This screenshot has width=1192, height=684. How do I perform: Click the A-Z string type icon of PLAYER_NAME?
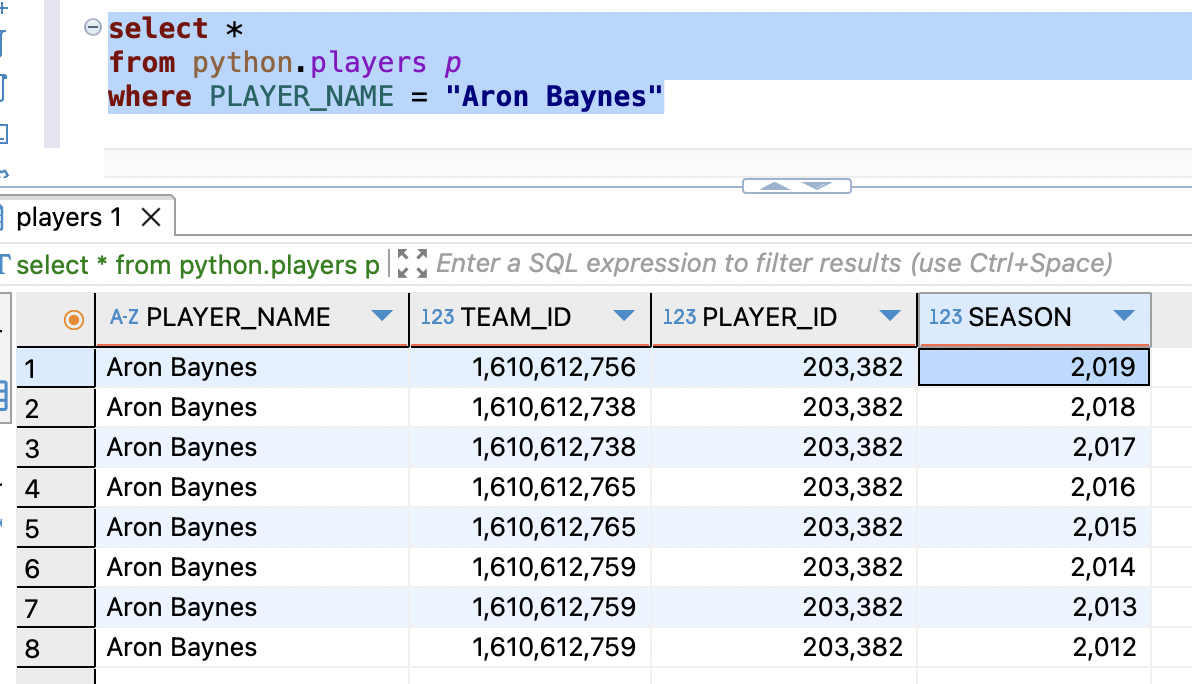point(124,317)
